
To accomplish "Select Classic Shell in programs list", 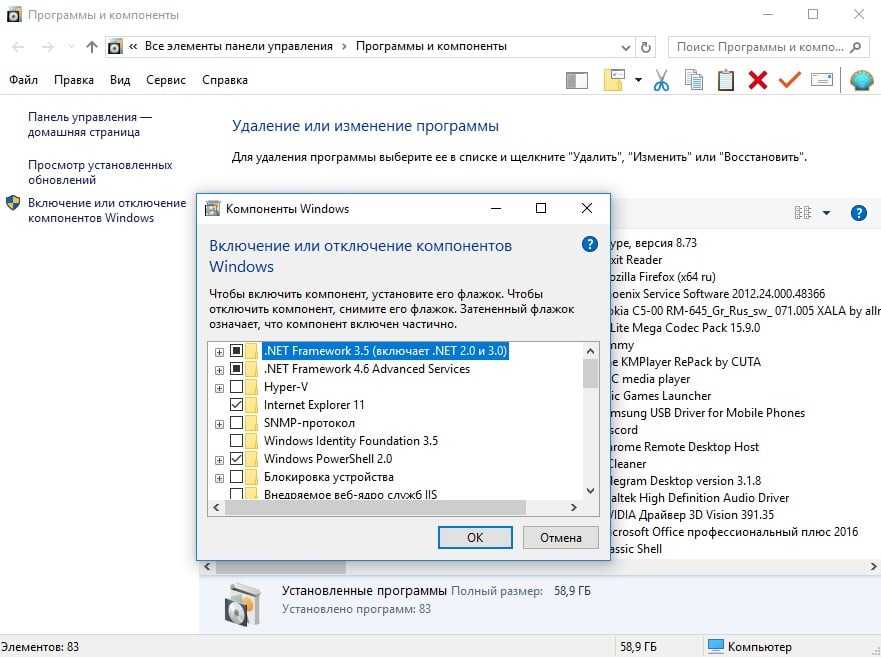I will [x=636, y=549].
